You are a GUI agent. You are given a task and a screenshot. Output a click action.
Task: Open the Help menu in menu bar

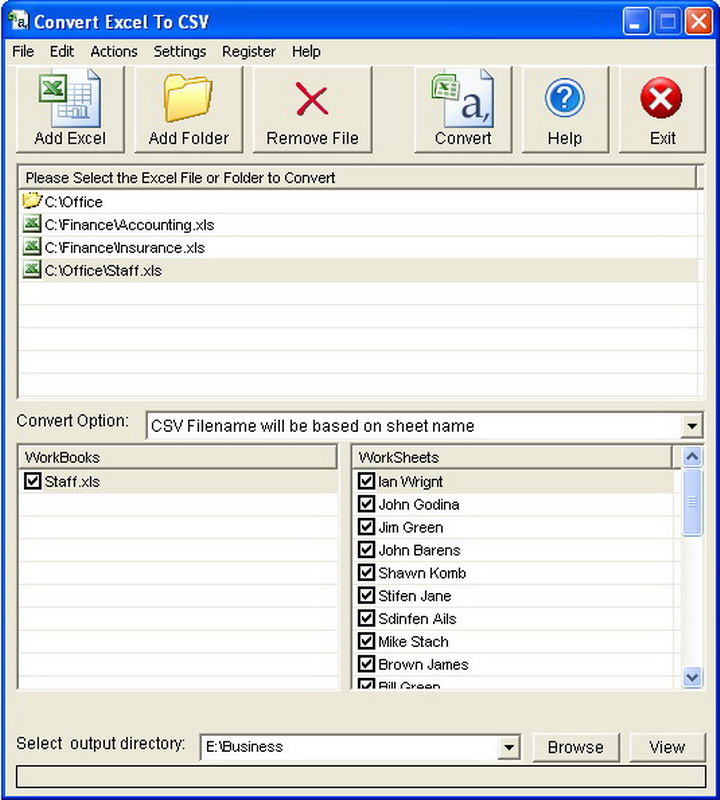coord(306,52)
